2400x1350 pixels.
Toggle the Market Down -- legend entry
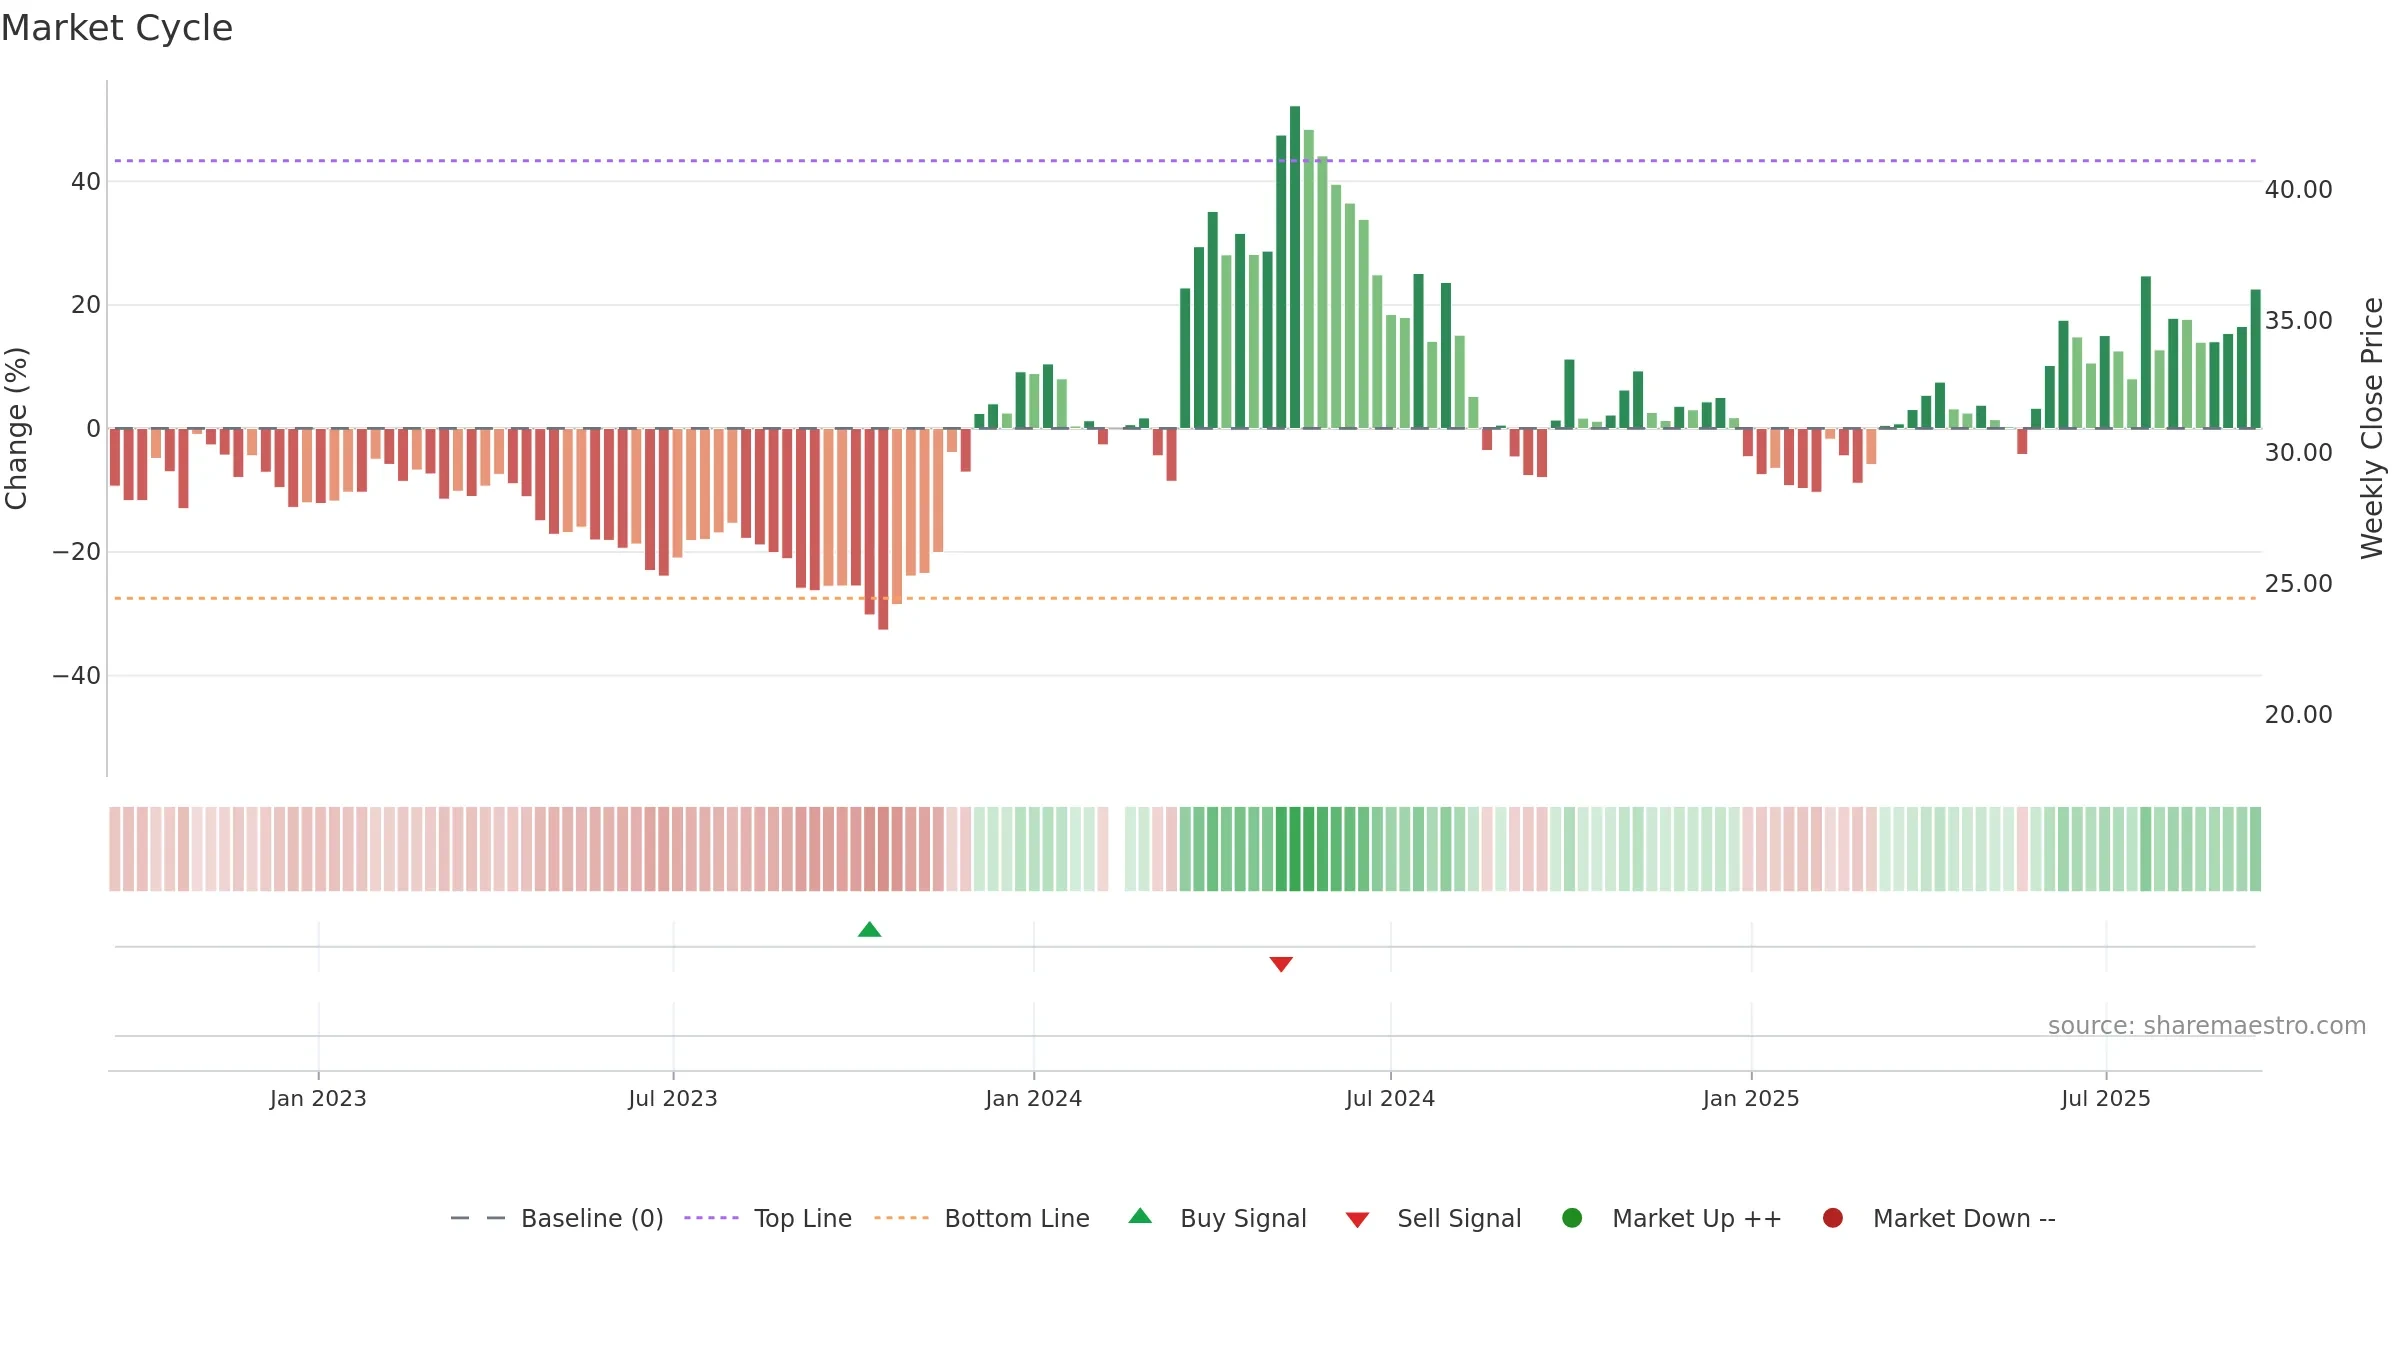(x=1939, y=1218)
